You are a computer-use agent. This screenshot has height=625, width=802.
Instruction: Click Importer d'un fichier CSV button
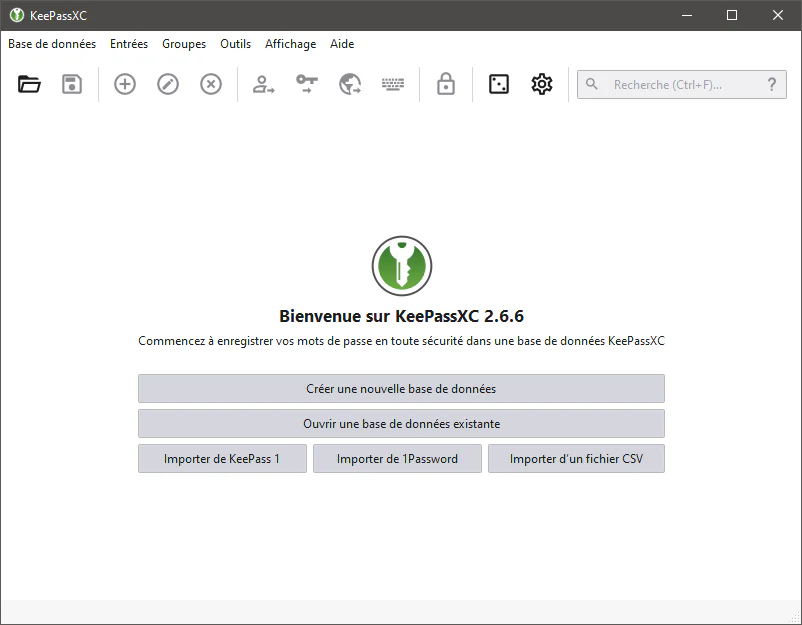pos(576,459)
